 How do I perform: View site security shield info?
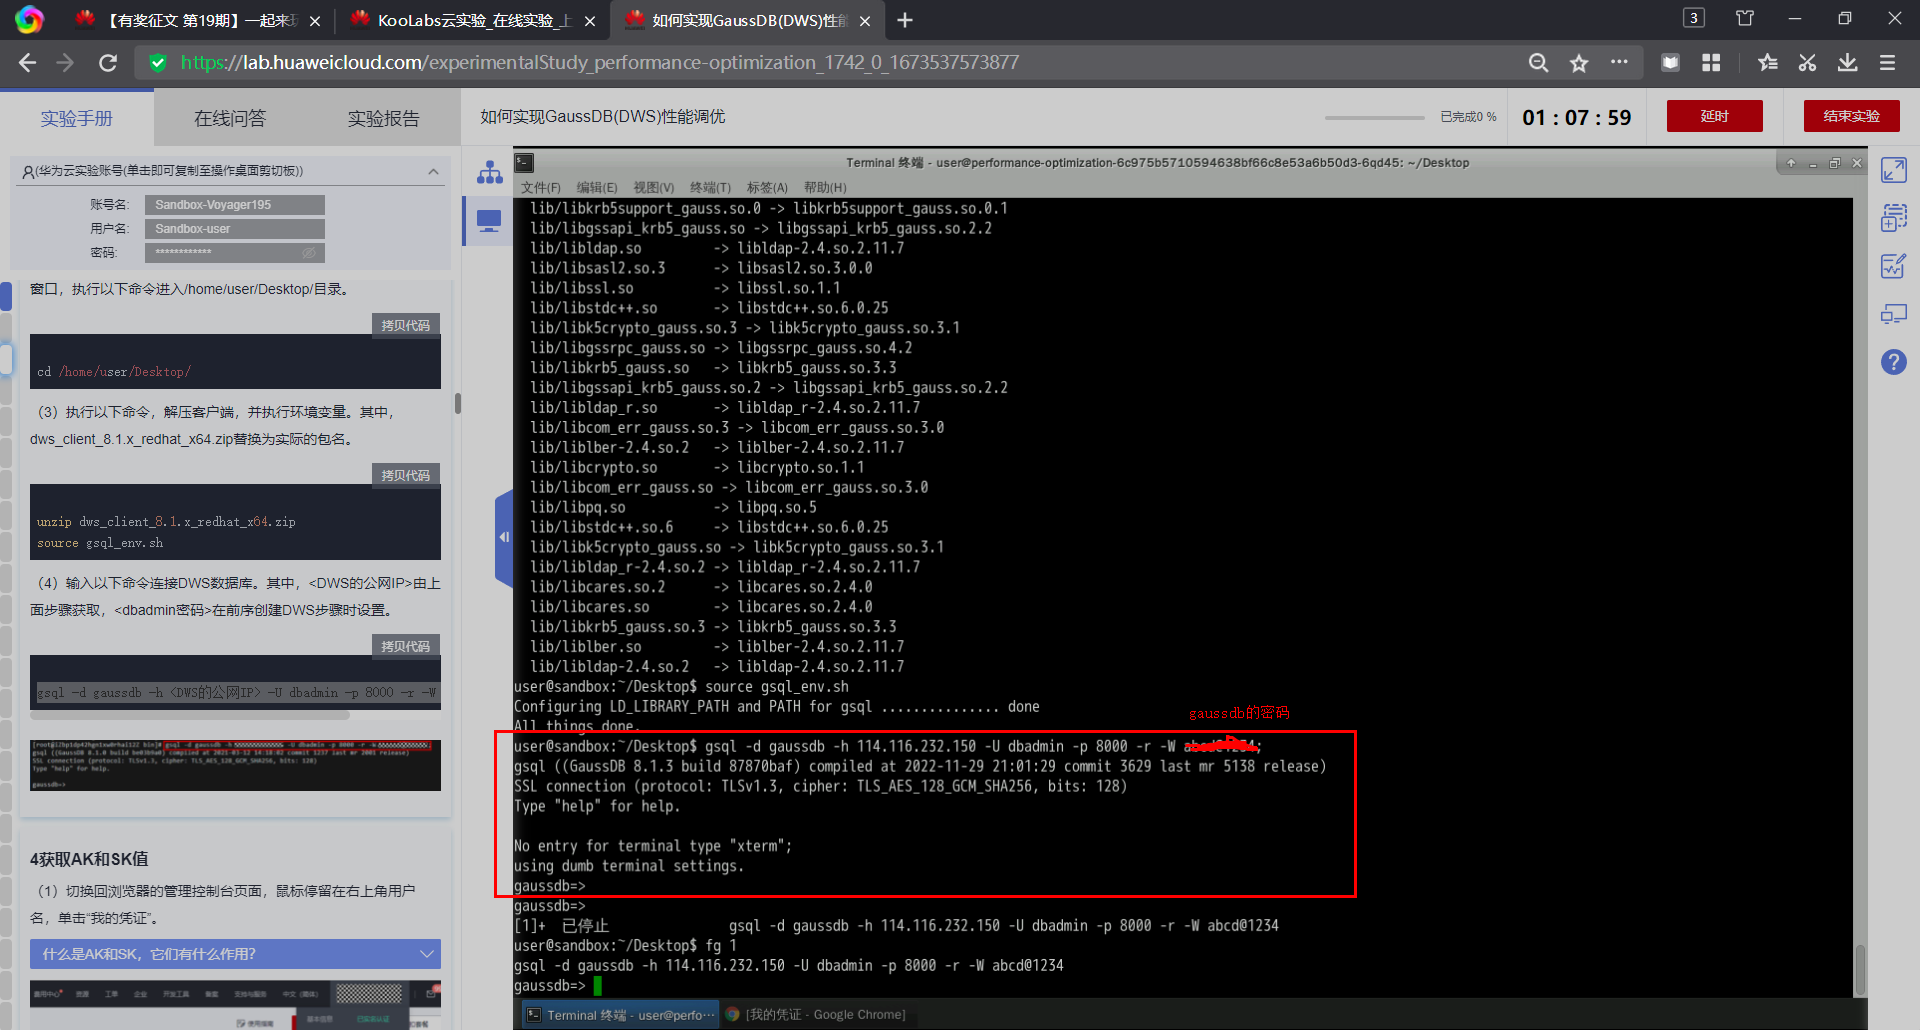coord(157,63)
